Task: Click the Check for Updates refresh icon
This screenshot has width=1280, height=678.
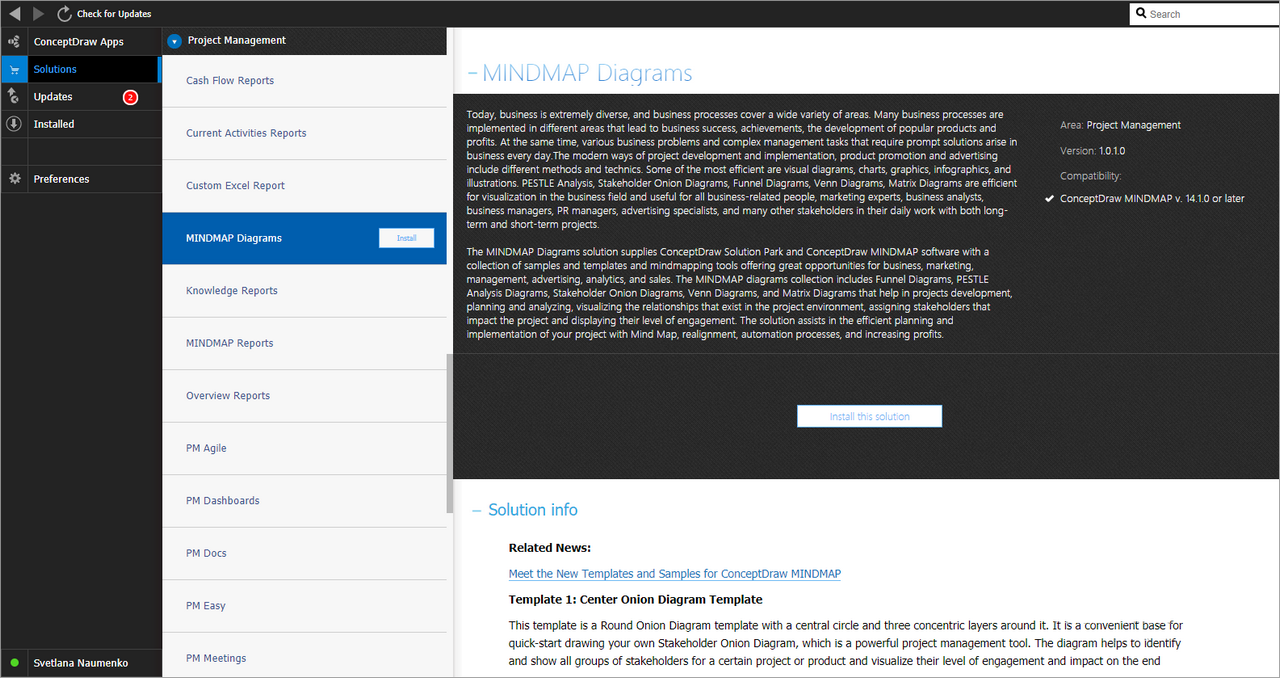Action: [64, 14]
